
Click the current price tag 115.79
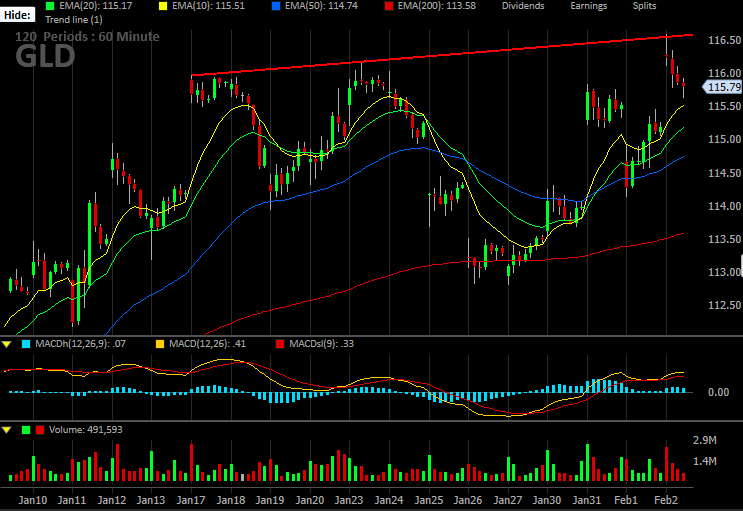[x=722, y=87]
